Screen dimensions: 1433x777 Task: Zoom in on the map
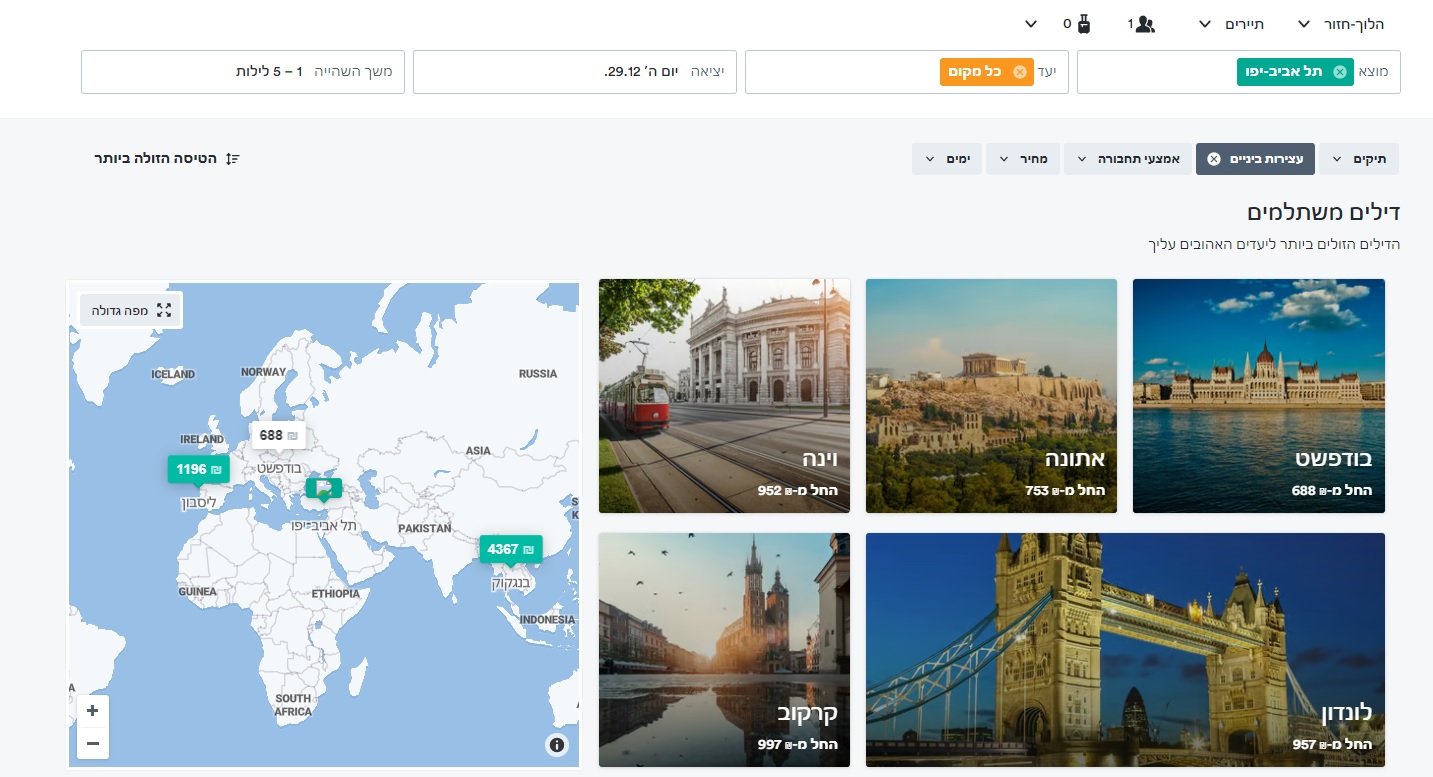(x=93, y=711)
